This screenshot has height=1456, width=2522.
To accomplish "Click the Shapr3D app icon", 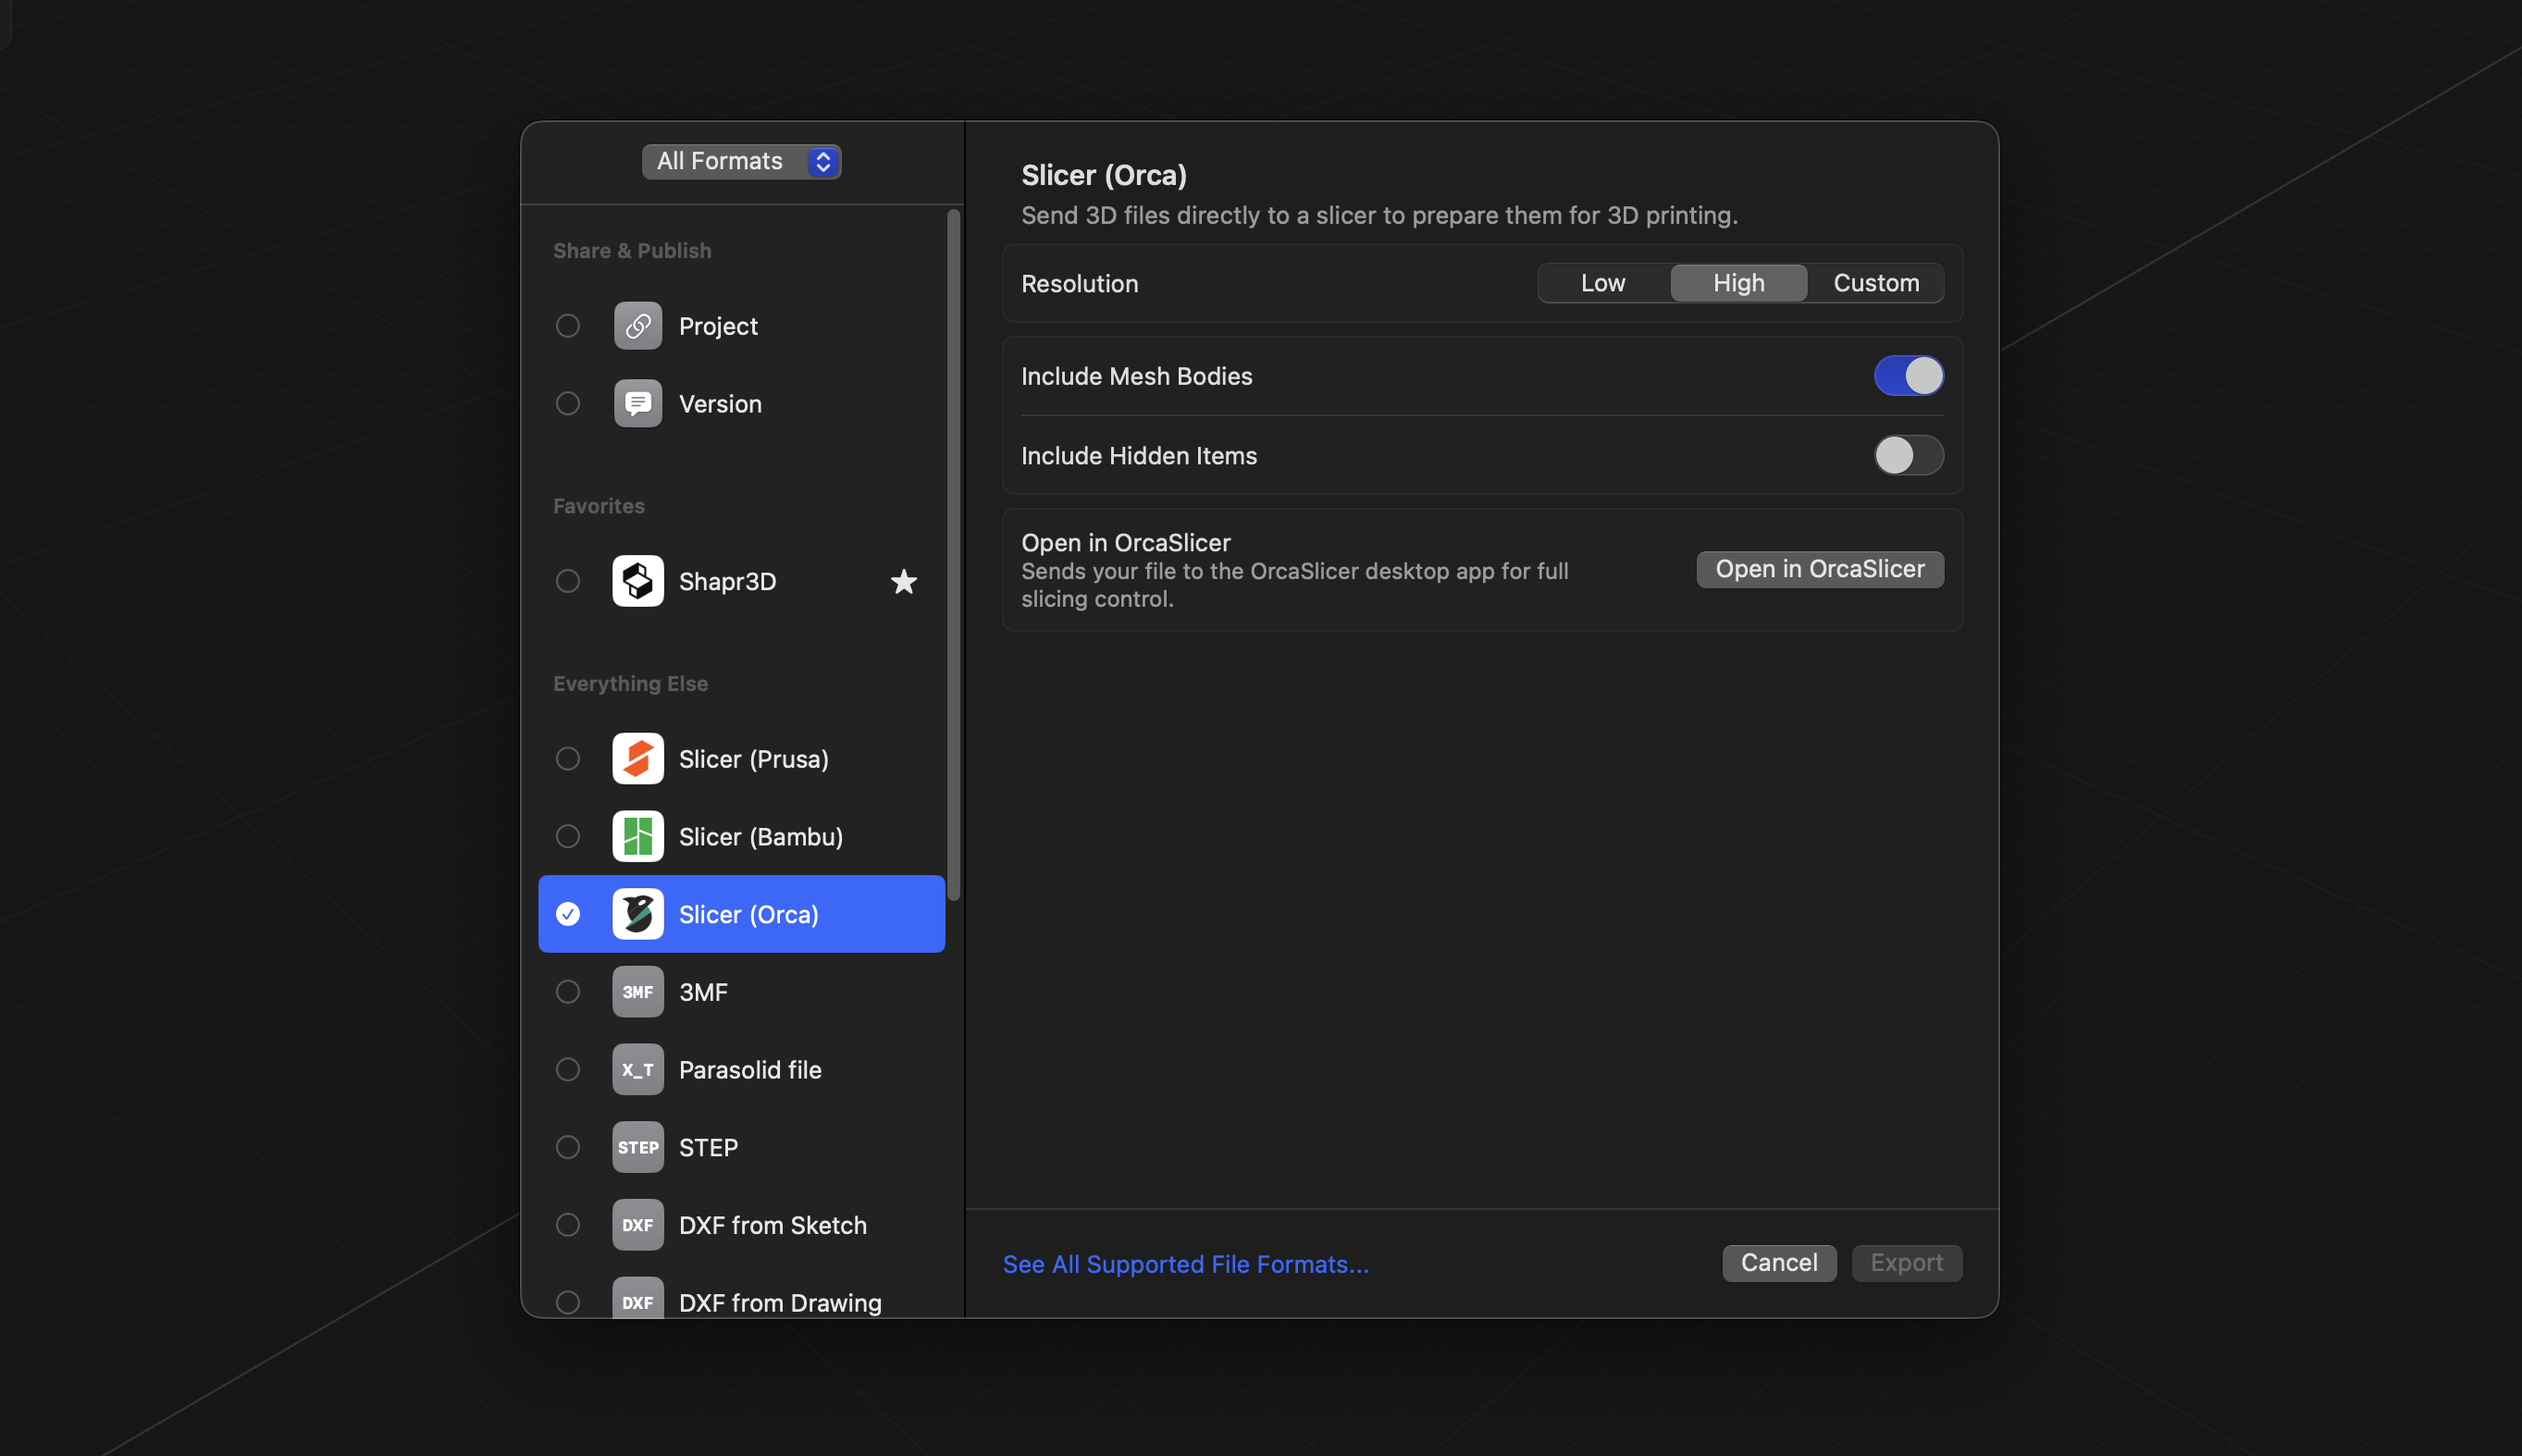I will (x=638, y=581).
